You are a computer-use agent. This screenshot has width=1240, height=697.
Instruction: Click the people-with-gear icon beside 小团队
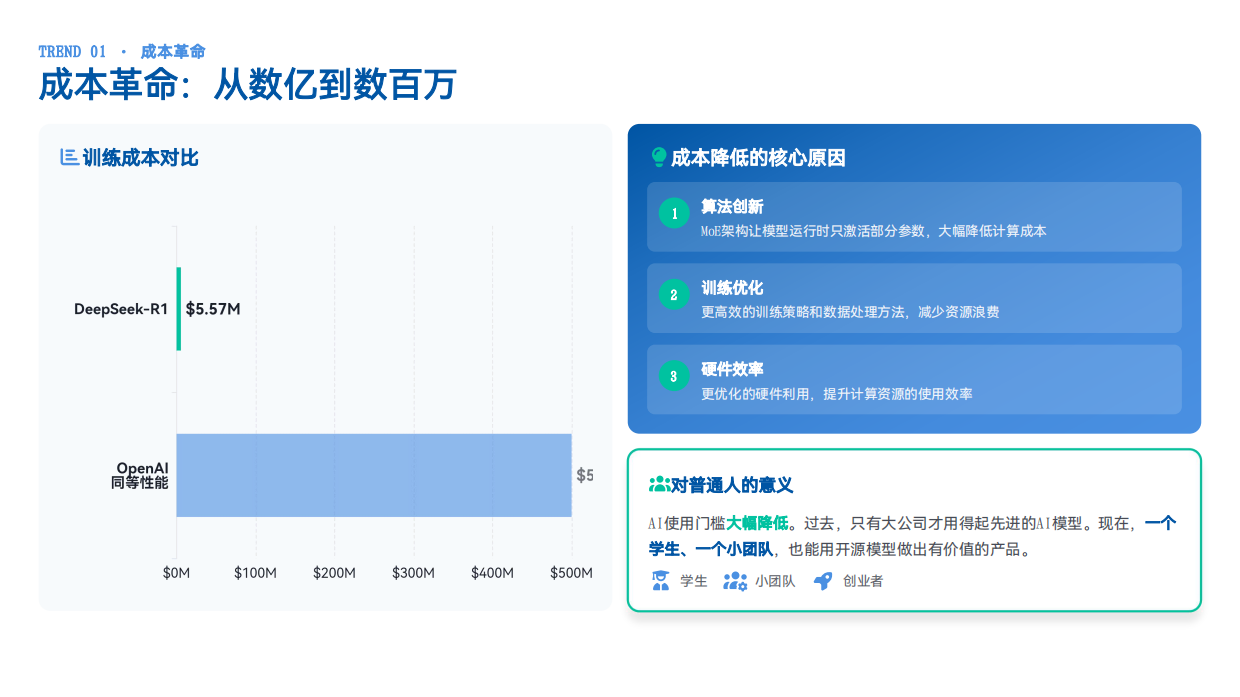[733, 581]
